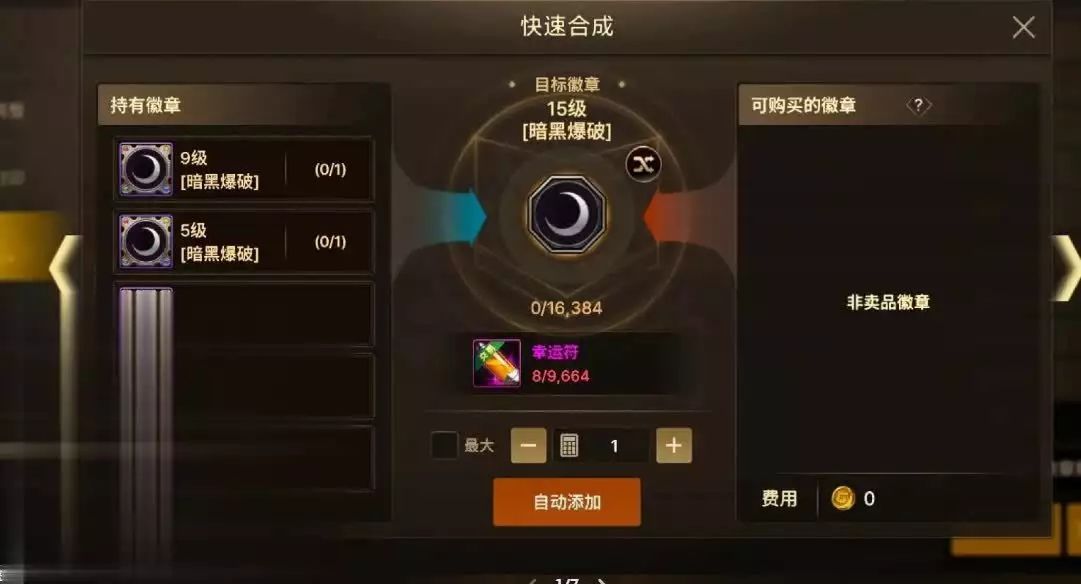
Task: Decrease quantity with the minus button
Action: (528, 445)
